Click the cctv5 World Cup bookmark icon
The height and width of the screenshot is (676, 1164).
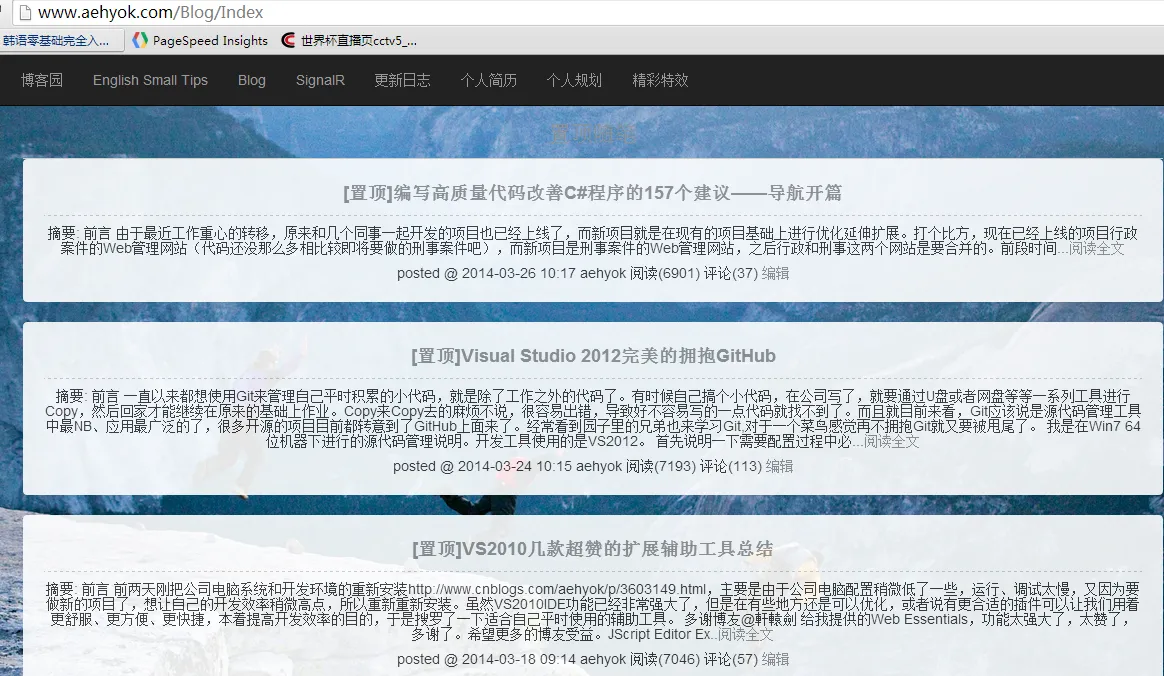(289, 41)
